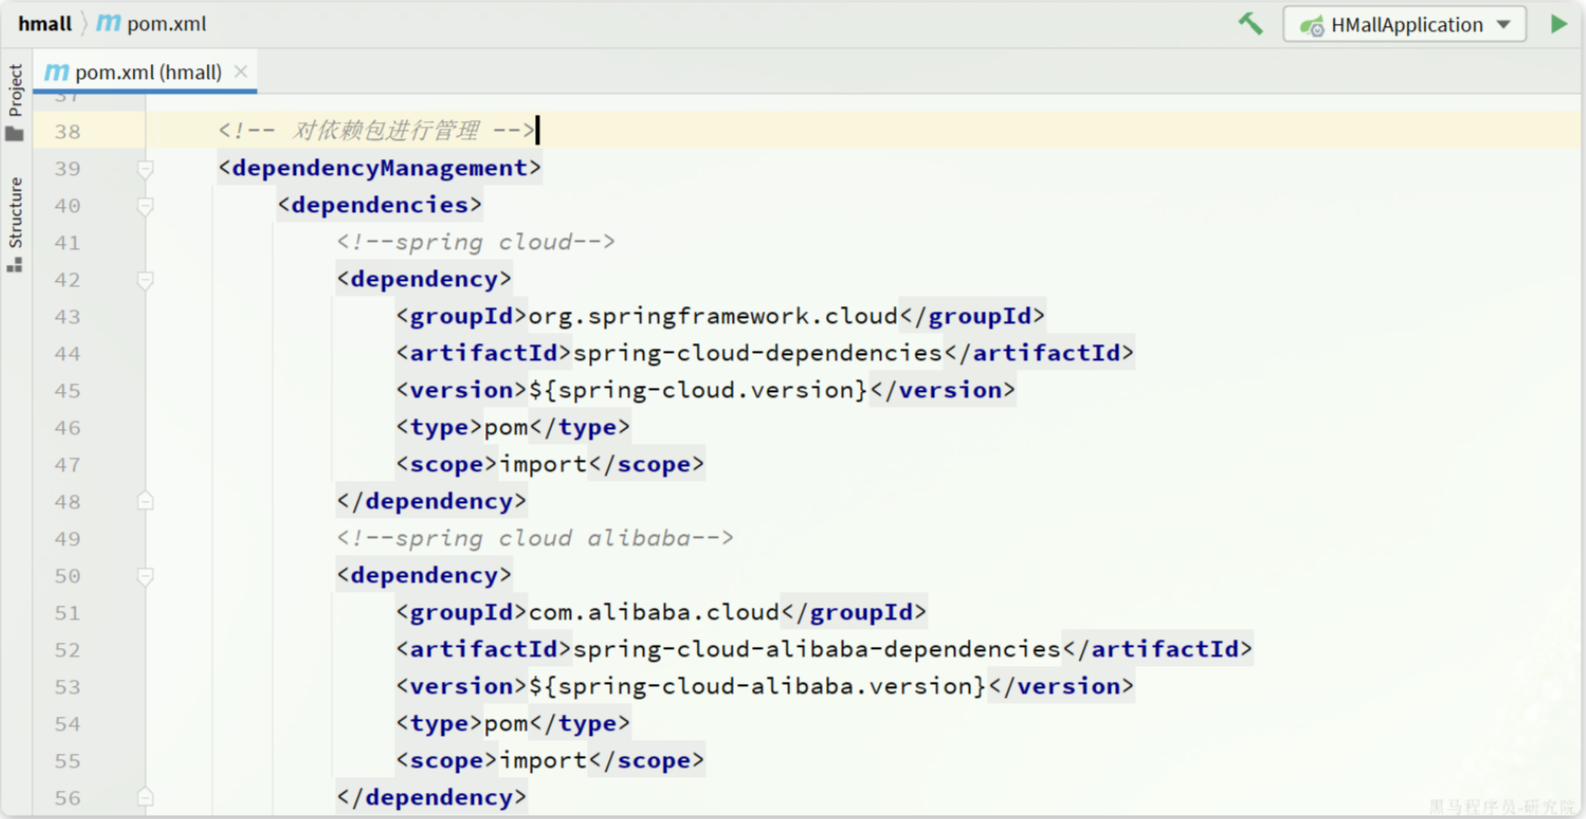Close the pom.xml (hmall) editor tab
Screen dimensions: 1586x819
(240, 71)
